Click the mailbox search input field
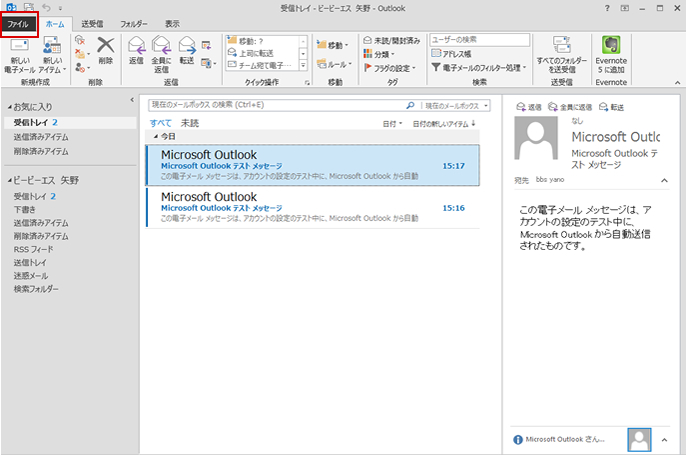The width and height of the screenshot is (686, 455). coord(275,104)
